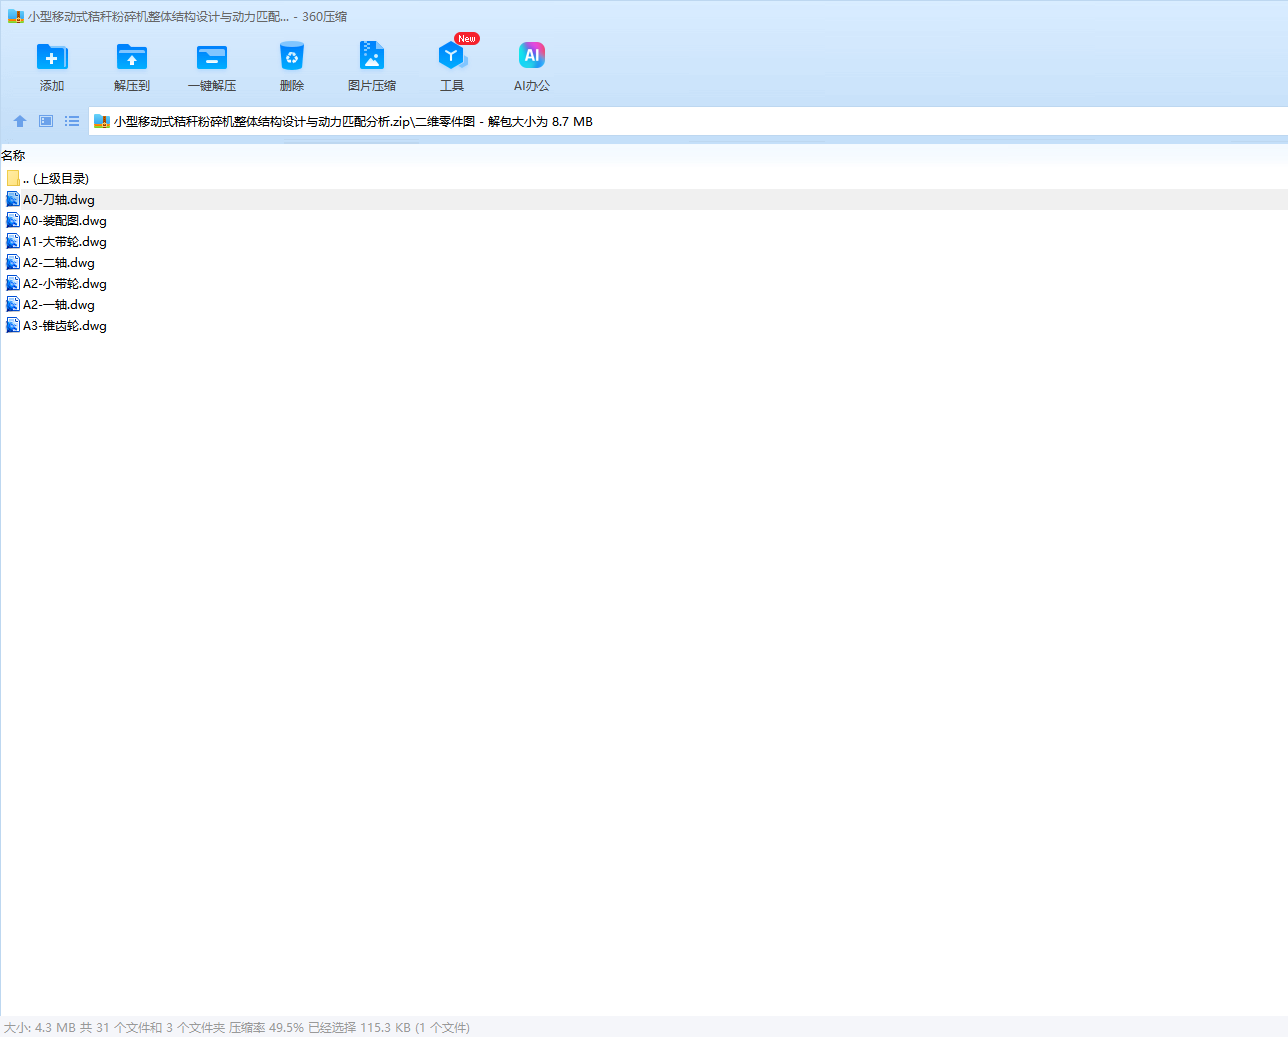Click the dwg icon beside A3-锥齿轮.dwg
The width and height of the screenshot is (1288, 1037).
point(13,326)
